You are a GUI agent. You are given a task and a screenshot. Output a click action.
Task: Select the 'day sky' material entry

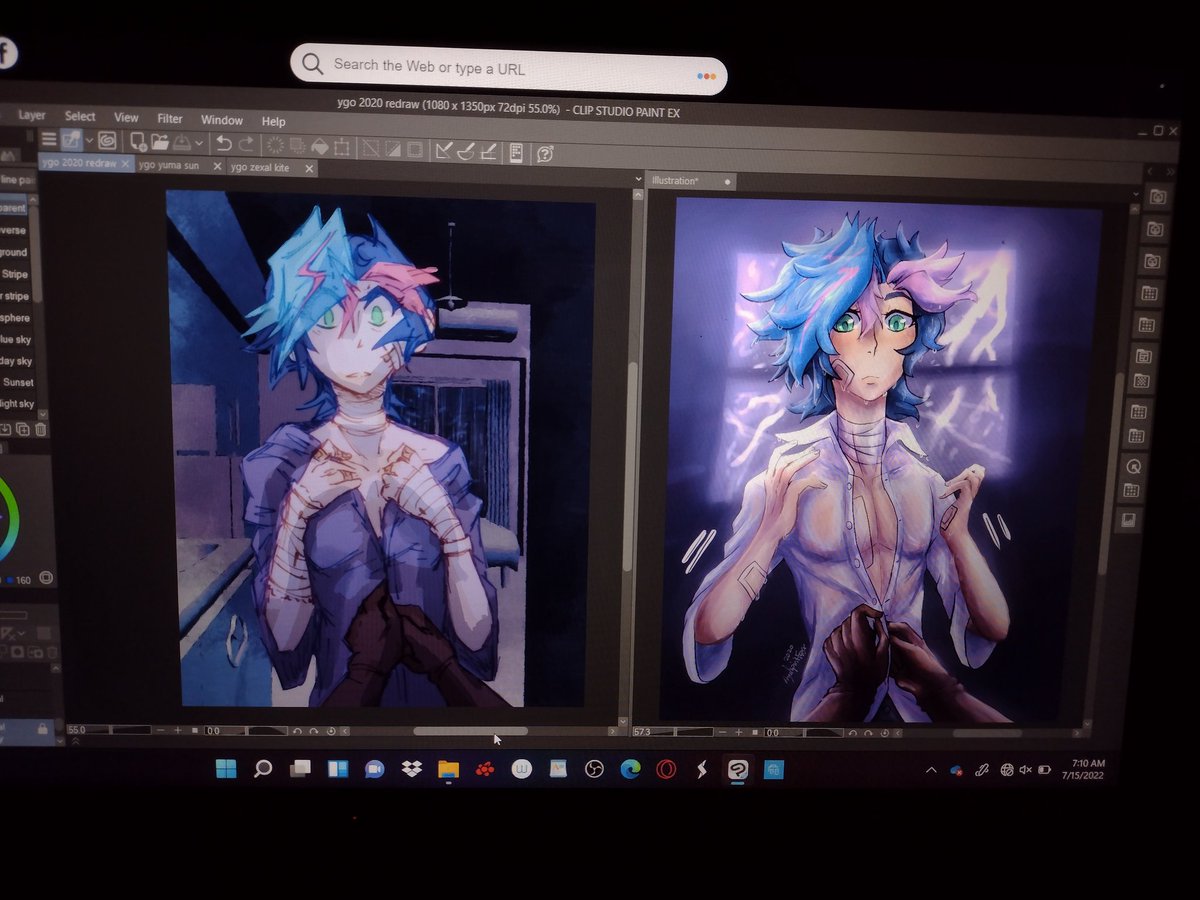coord(16,361)
